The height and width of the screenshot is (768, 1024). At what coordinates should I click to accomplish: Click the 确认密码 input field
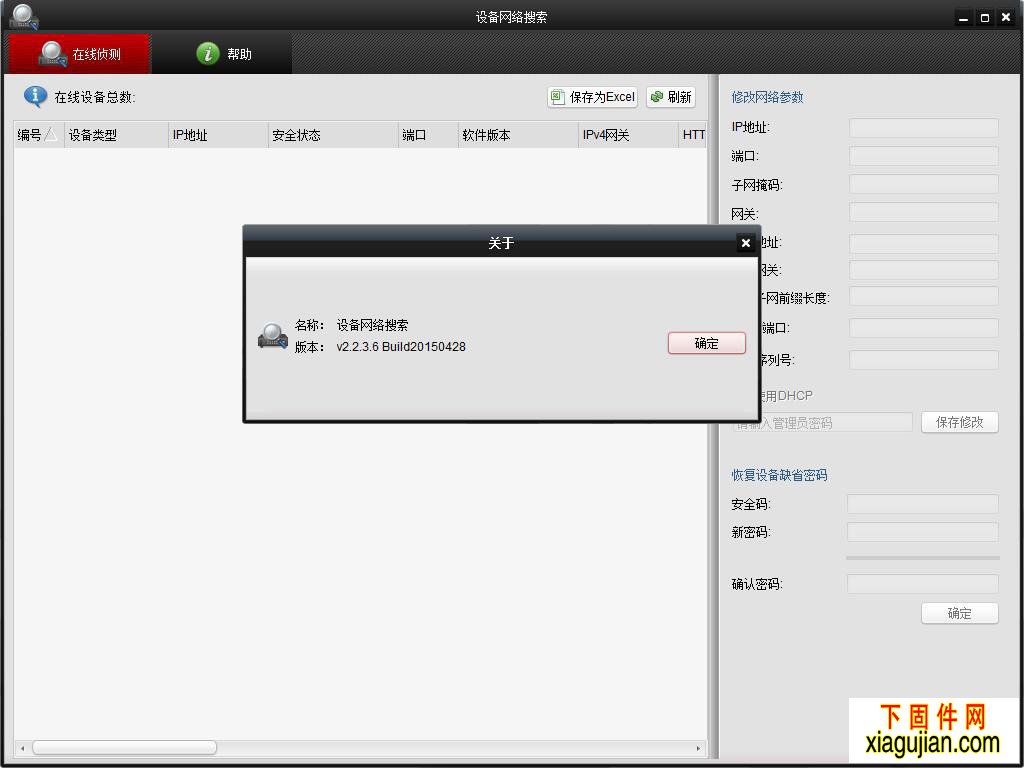click(x=922, y=584)
